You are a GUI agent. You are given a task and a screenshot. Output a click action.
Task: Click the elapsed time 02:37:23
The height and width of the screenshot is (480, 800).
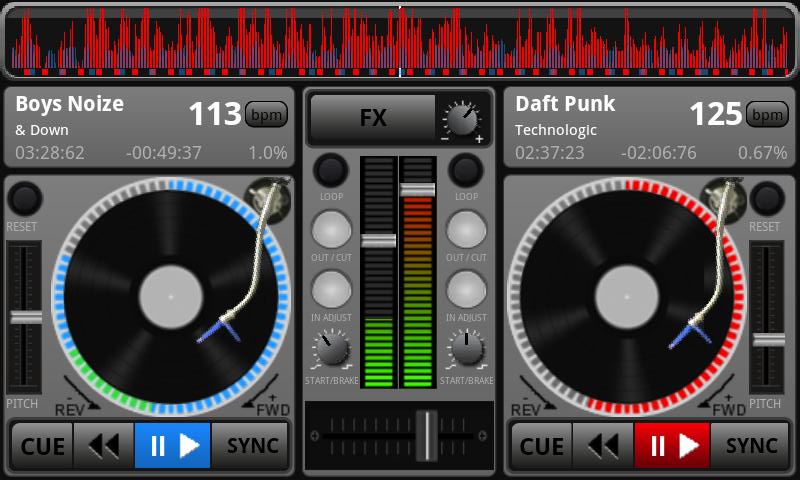coord(549,153)
